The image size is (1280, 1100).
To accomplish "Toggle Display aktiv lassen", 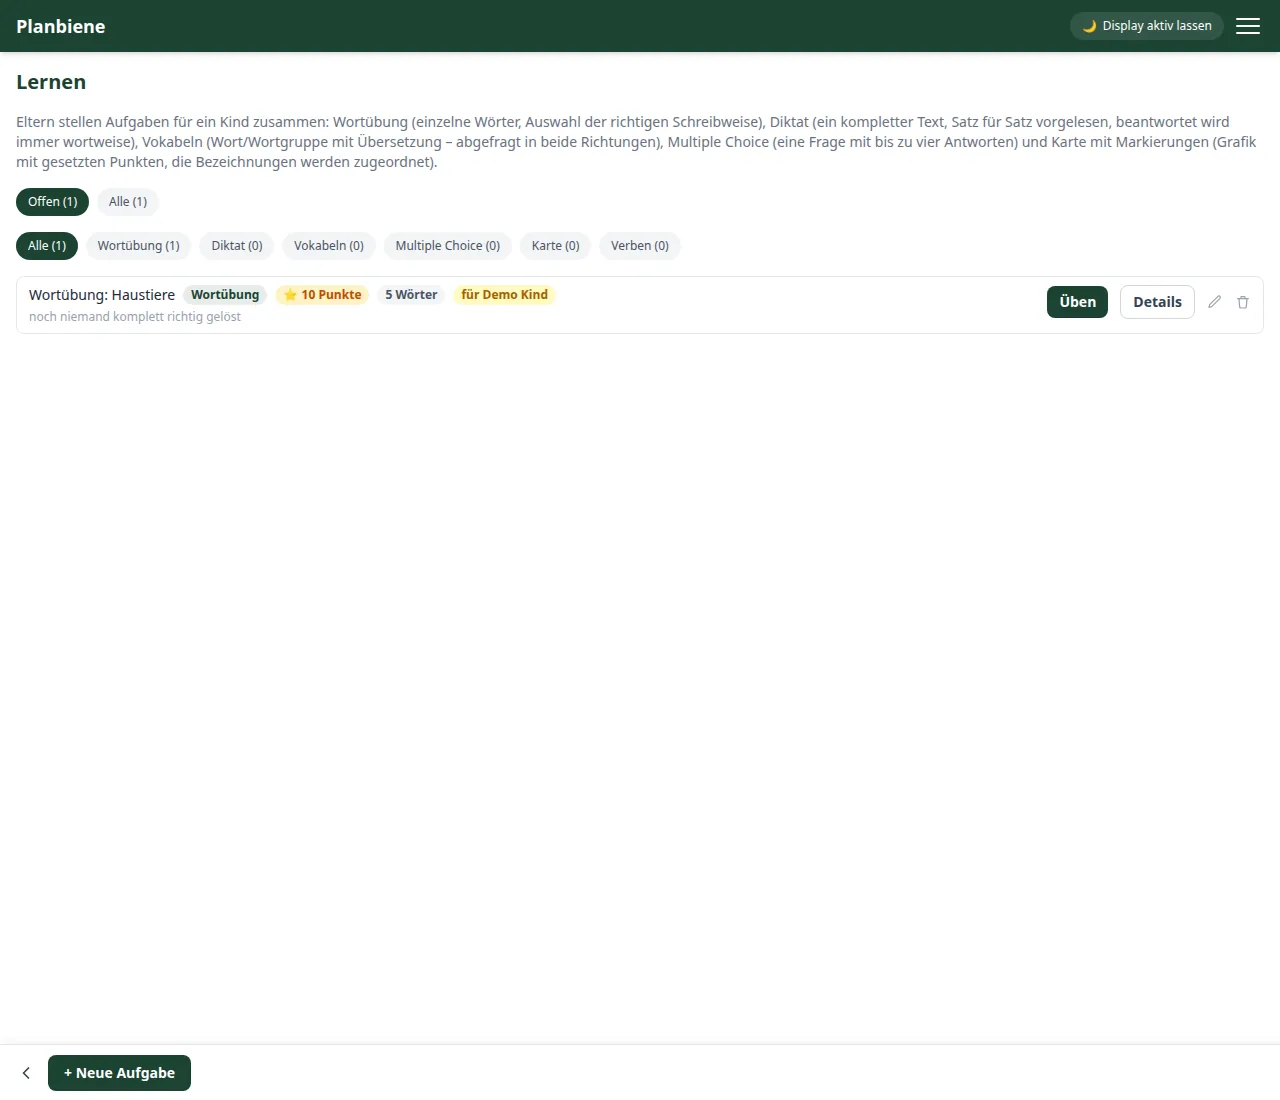I will (x=1147, y=26).
